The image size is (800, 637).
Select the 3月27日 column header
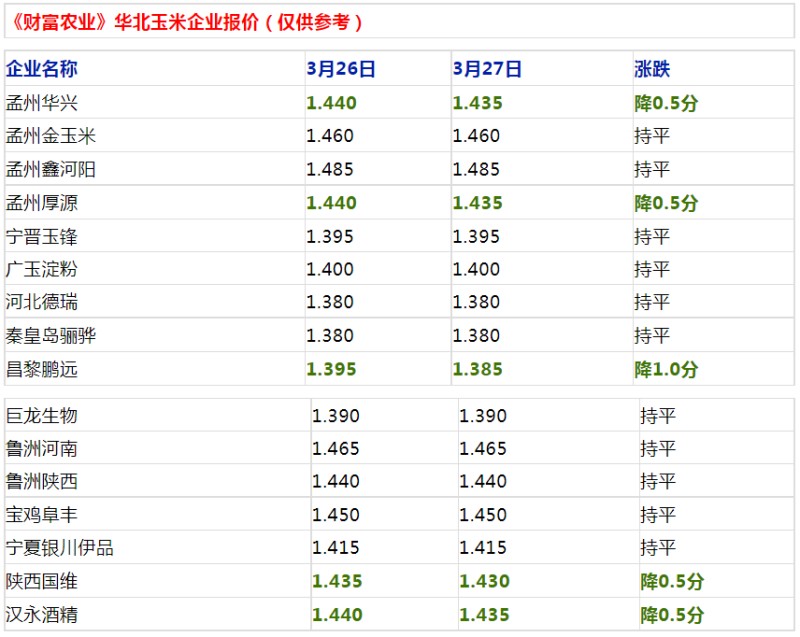pos(487,69)
